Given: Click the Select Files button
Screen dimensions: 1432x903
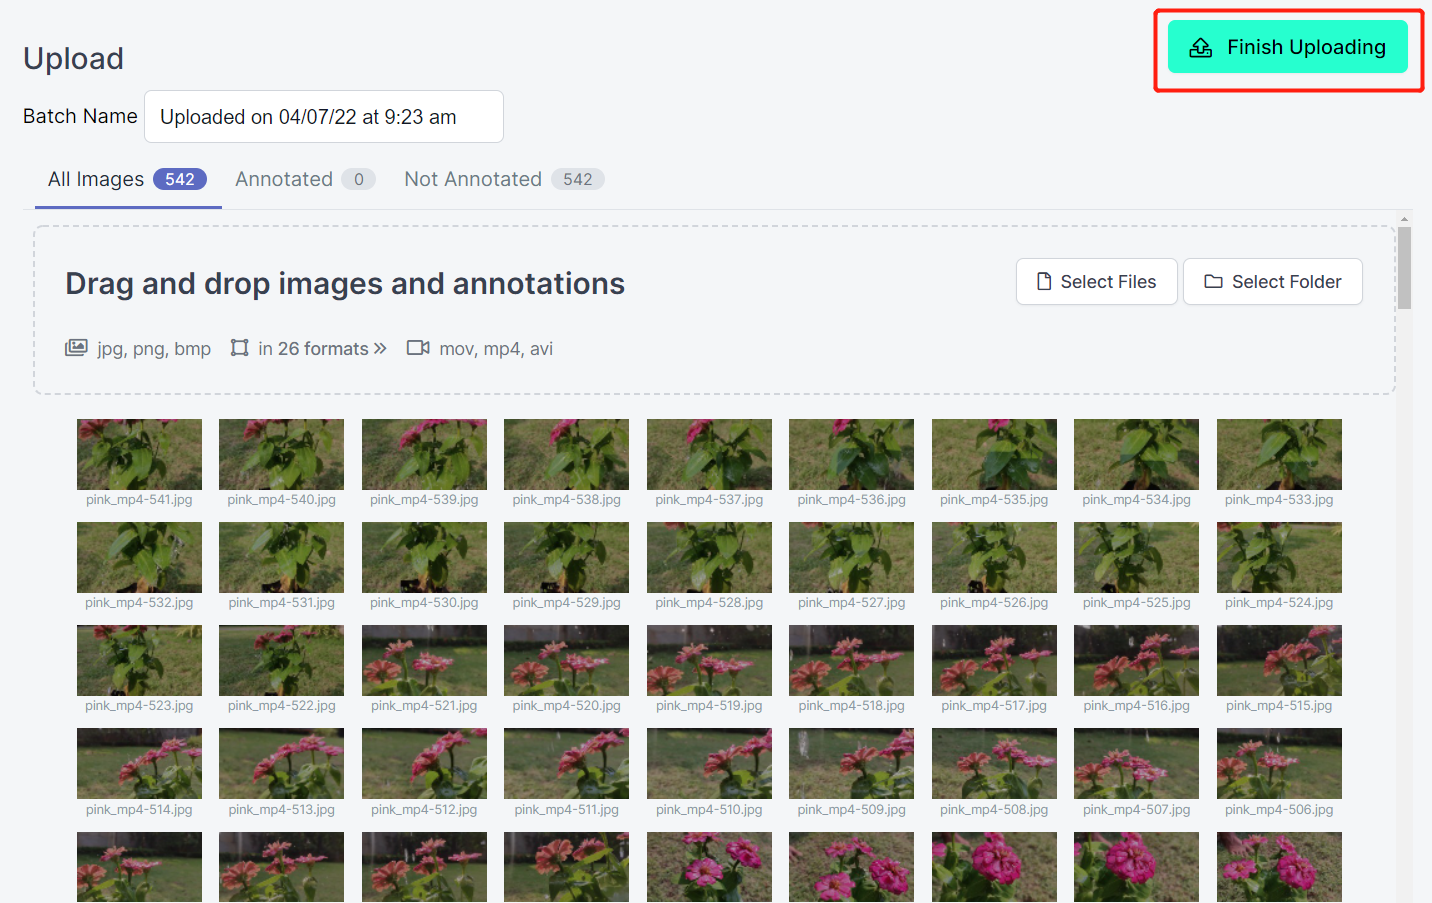Looking at the screenshot, I should point(1097,282).
